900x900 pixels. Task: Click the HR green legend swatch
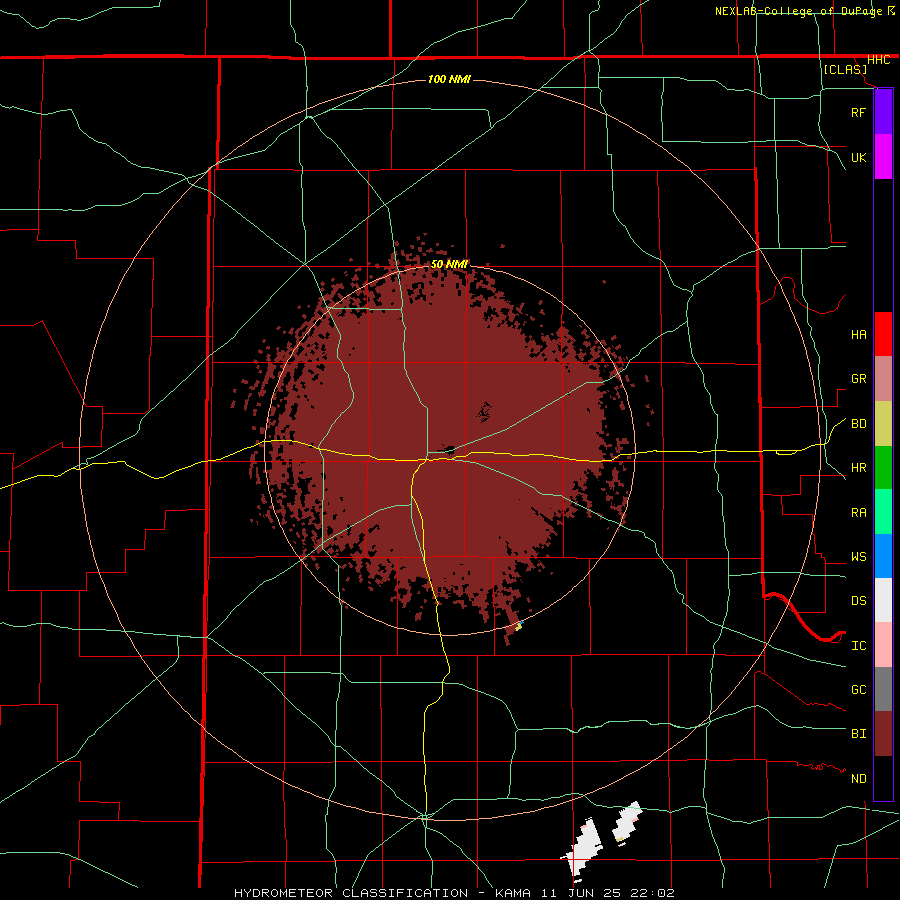pyautogui.click(x=883, y=467)
